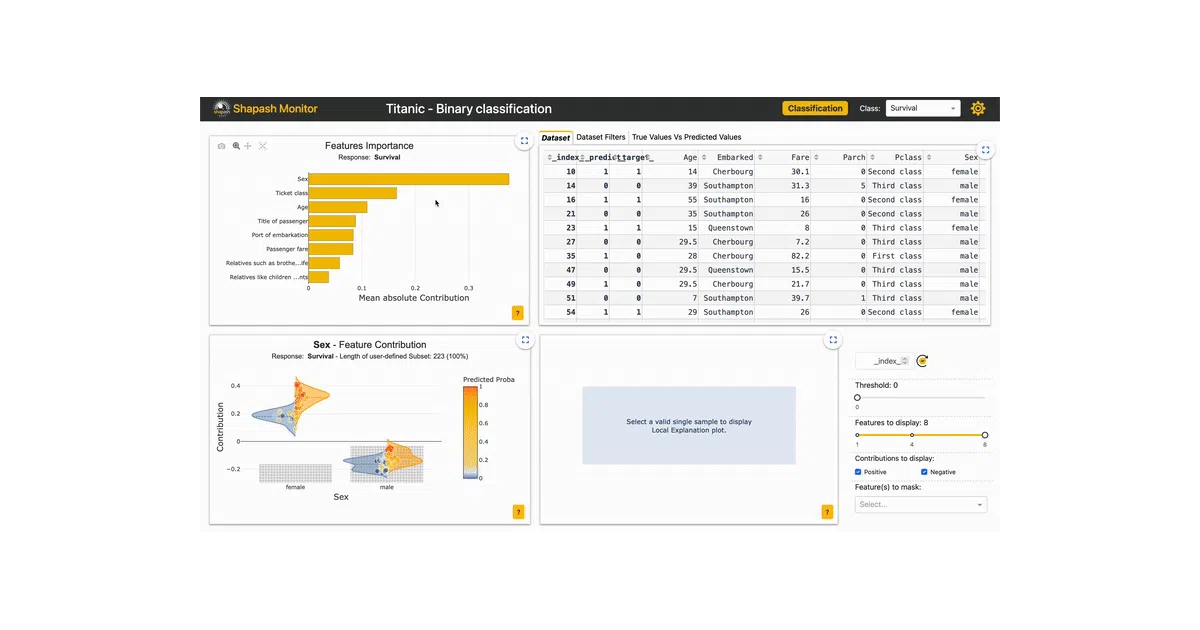Download Features Importance plot with camera icon
The height and width of the screenshot is (630, 1200).
[222, 146]
